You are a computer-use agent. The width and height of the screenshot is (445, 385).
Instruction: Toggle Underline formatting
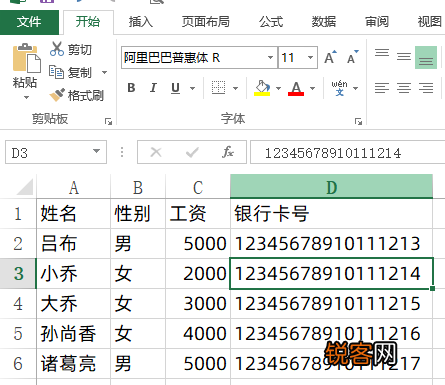[175, 88]
